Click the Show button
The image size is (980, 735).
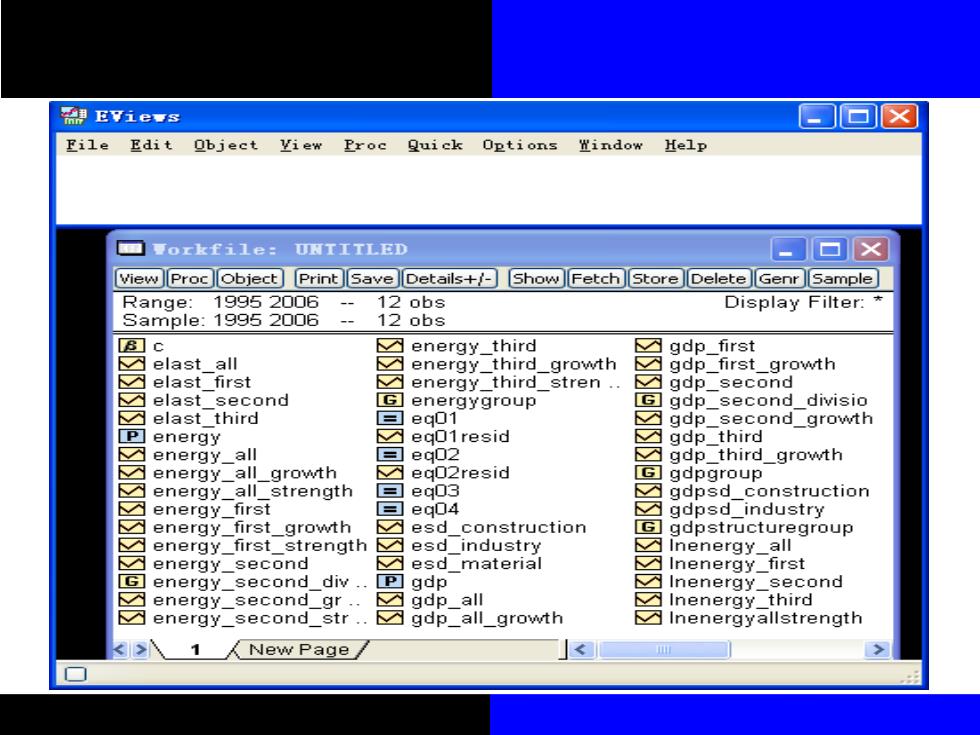coord(536,278)
